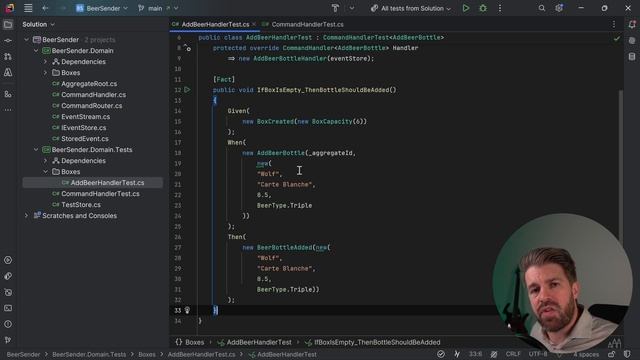Open AggregateRoot.cs file
The height and width of the screenshot is (360, 640).
89,84
